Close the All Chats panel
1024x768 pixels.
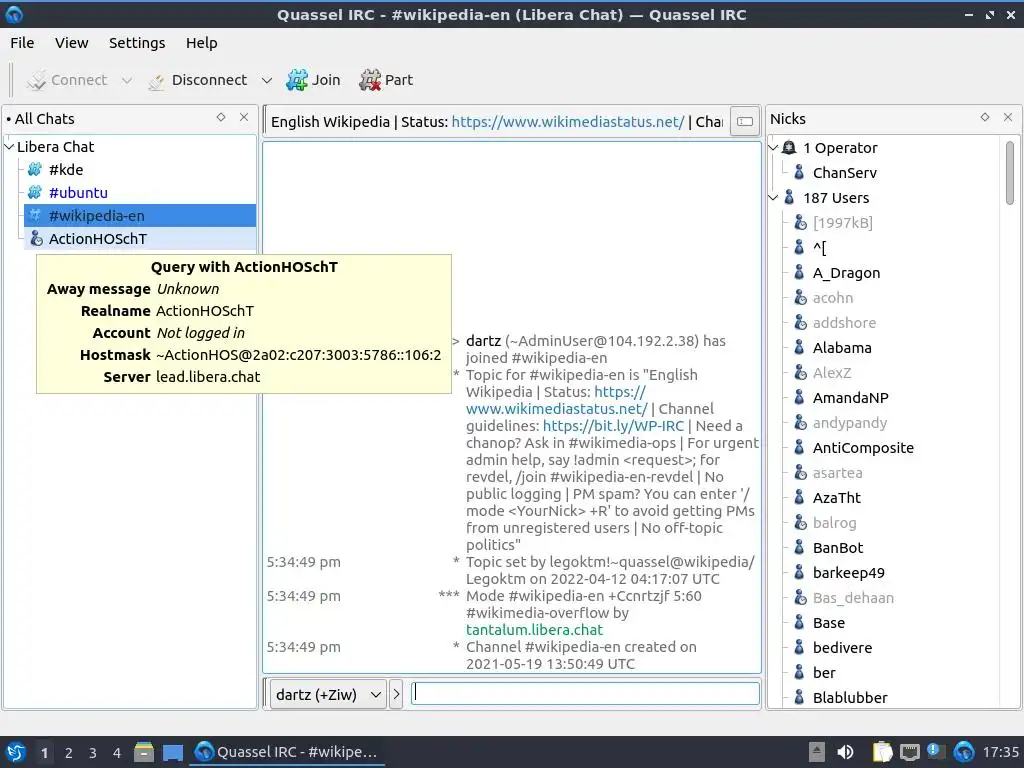[244, 118]
